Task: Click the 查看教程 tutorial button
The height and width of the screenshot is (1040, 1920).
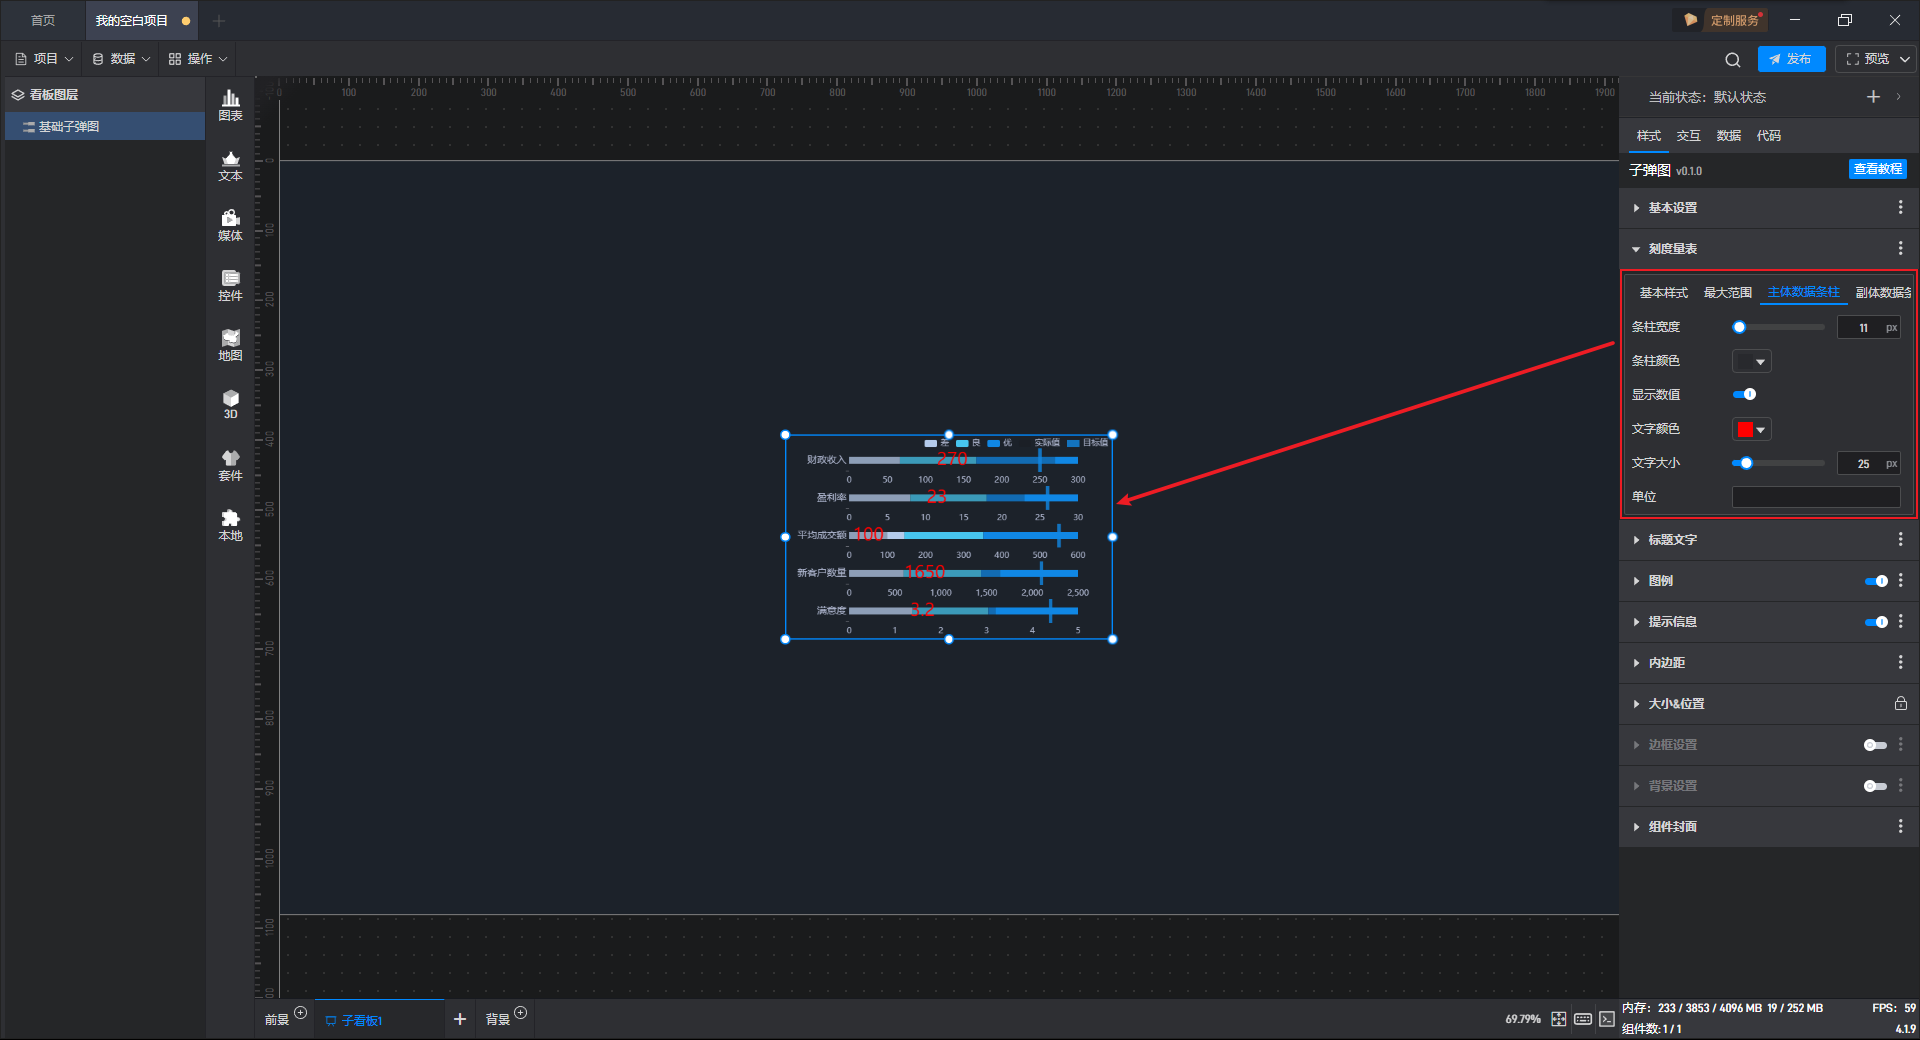Action: click(x=1878, y=169)
